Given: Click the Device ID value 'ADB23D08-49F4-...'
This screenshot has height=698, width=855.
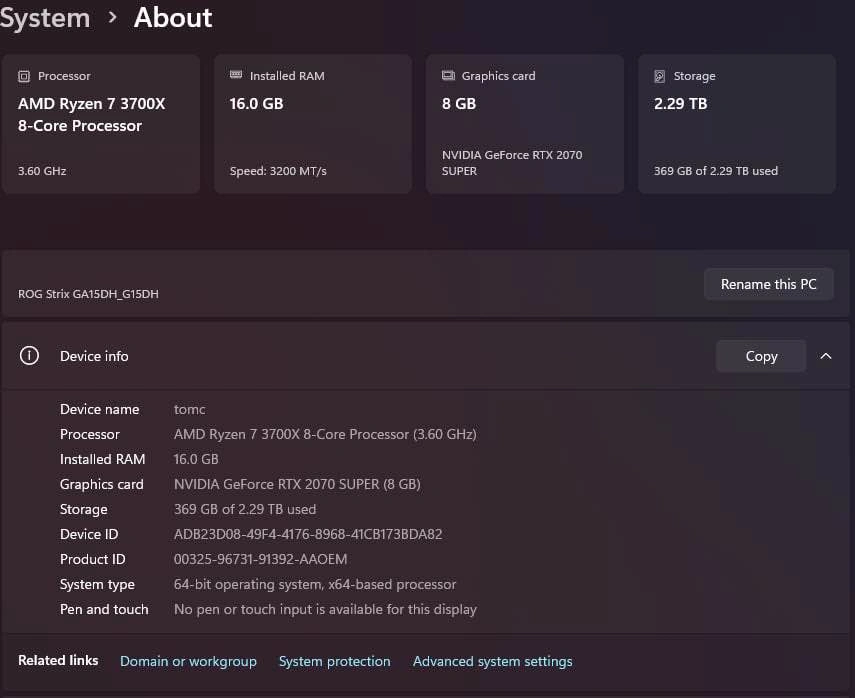Looking at the screenshot, I should pos(308,534).
